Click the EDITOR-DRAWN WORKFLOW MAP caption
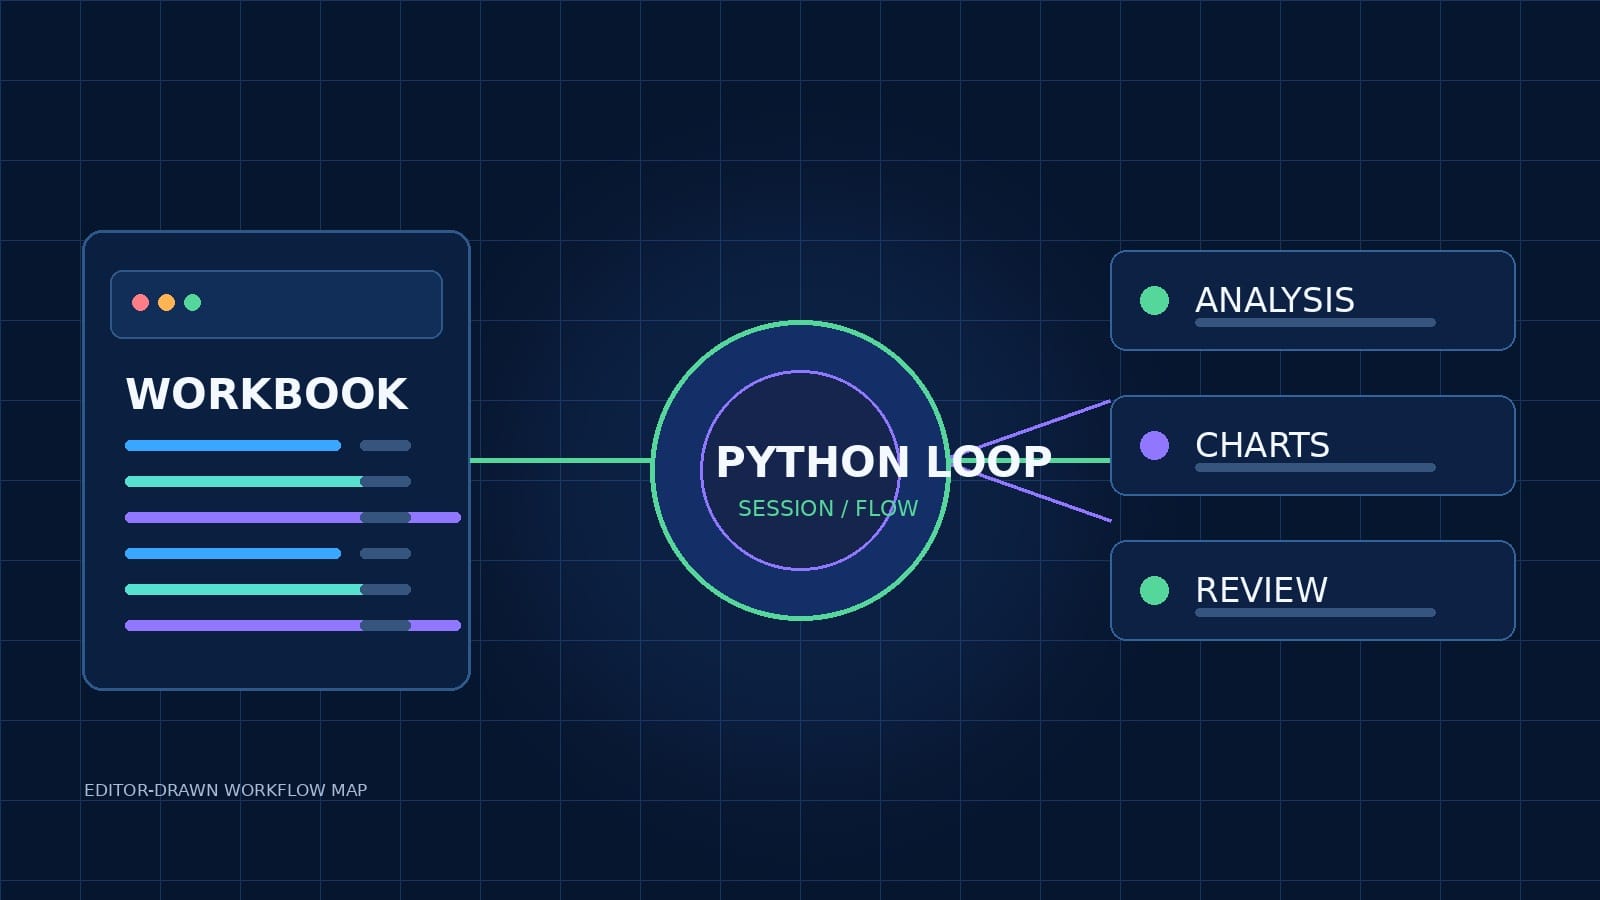The width and height of the screenshot is (1600, 900). click(x=226, y=790)
